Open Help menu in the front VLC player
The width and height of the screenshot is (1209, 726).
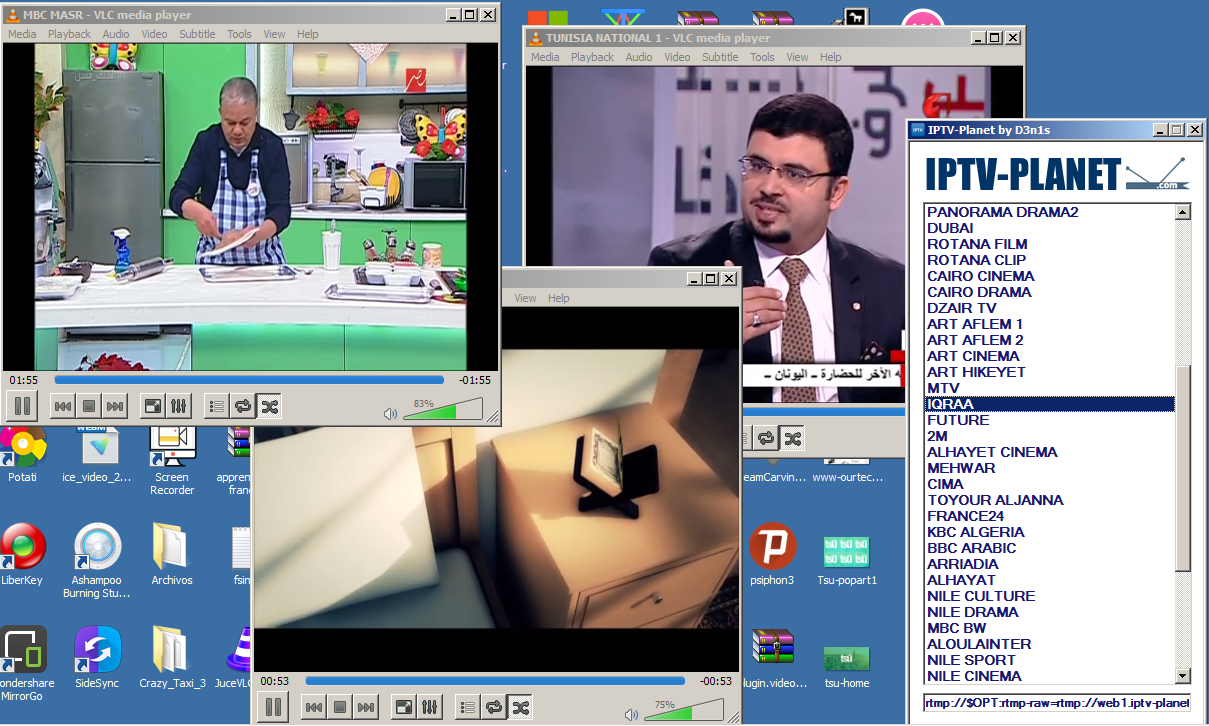pos(559,298)
